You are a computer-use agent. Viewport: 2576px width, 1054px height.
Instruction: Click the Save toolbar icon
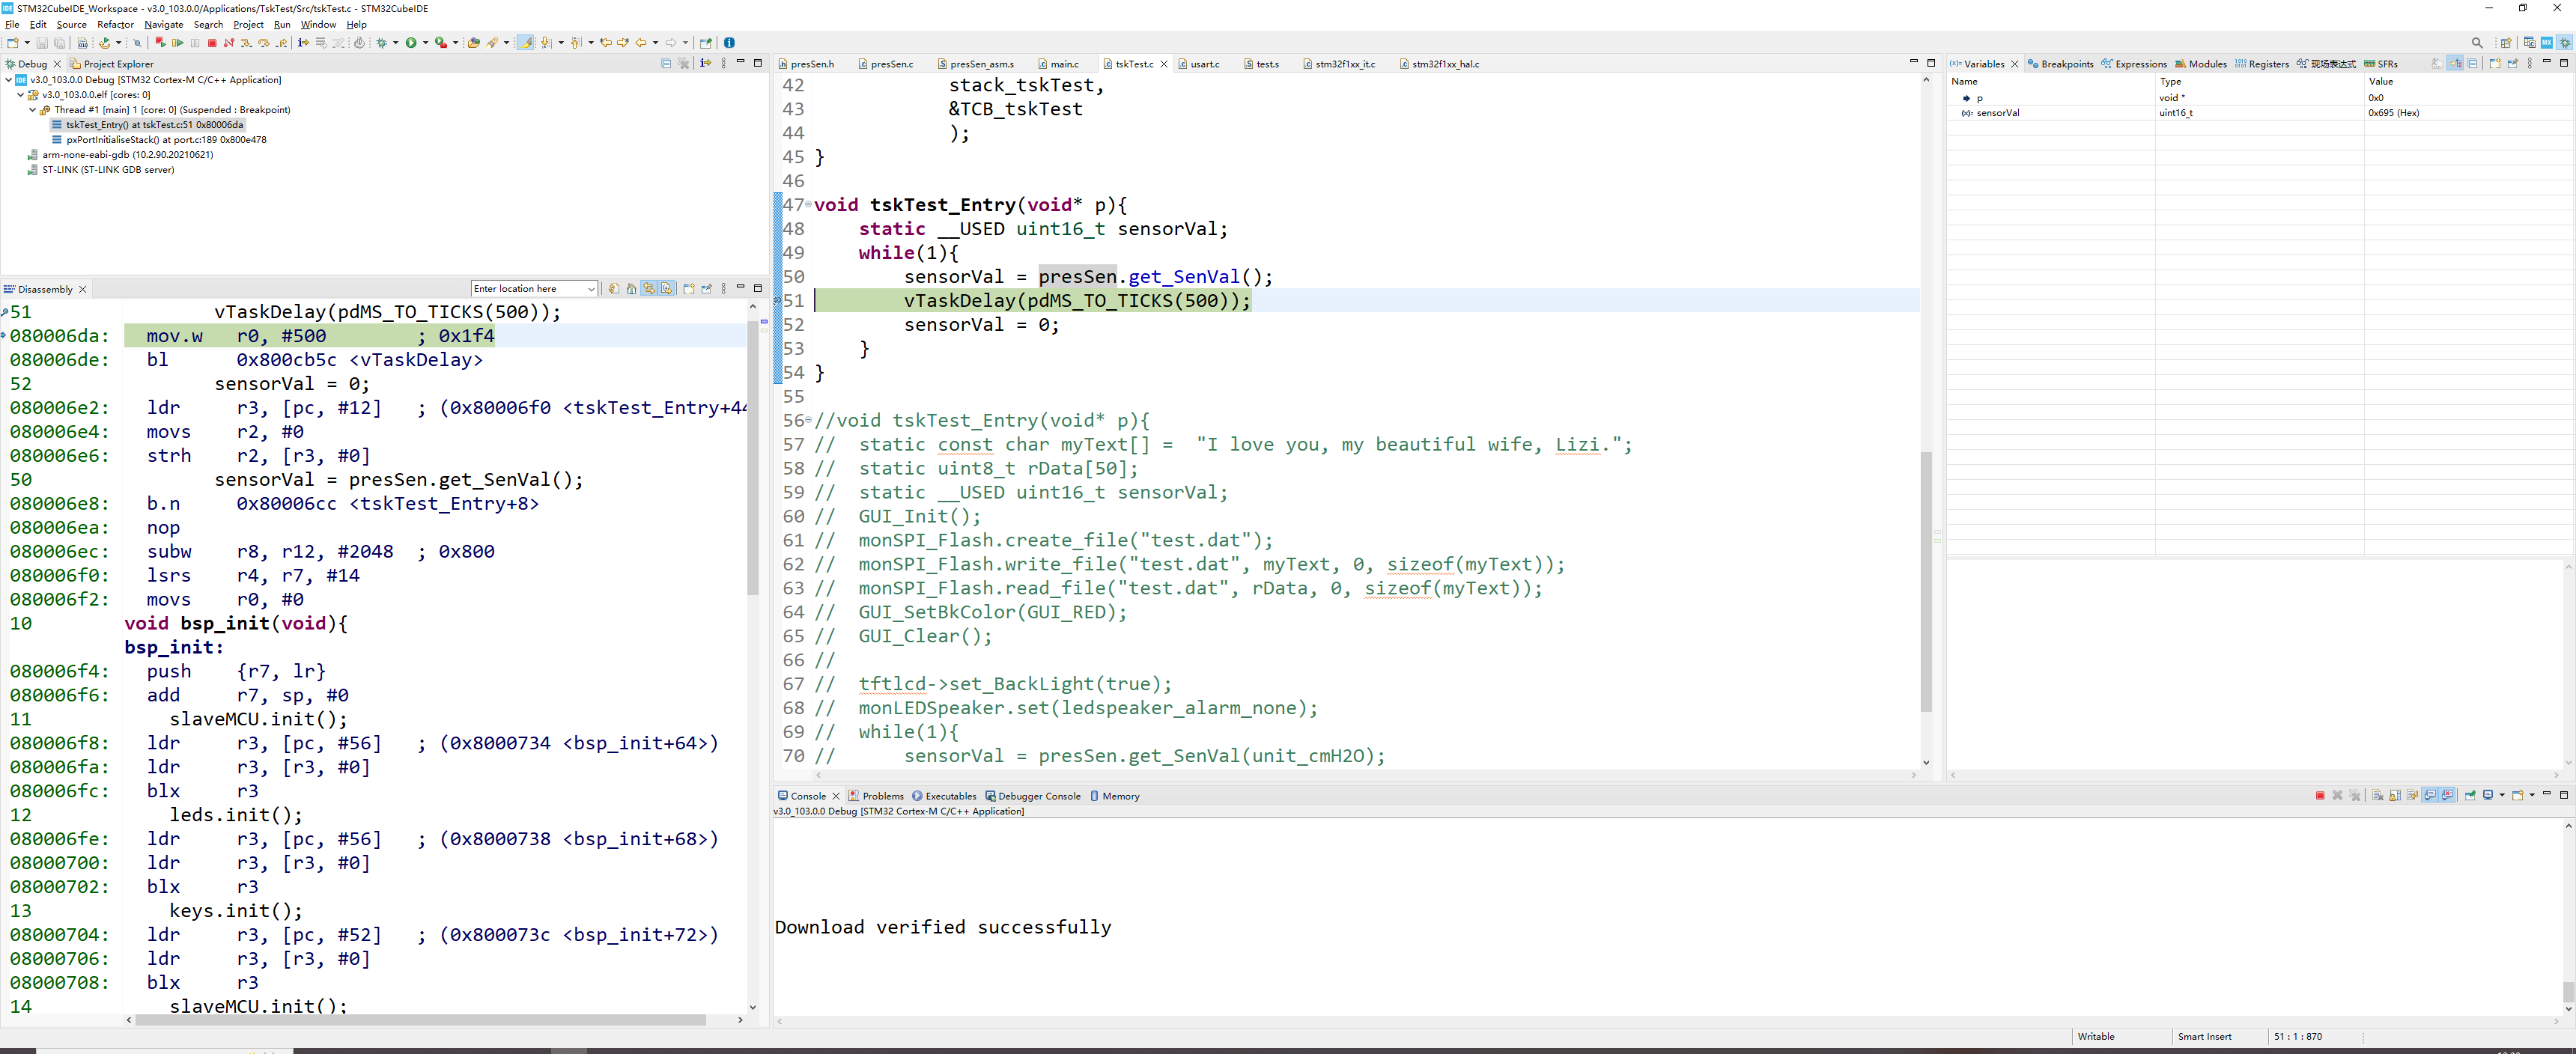pyautogui.click(x=42, y=43)
